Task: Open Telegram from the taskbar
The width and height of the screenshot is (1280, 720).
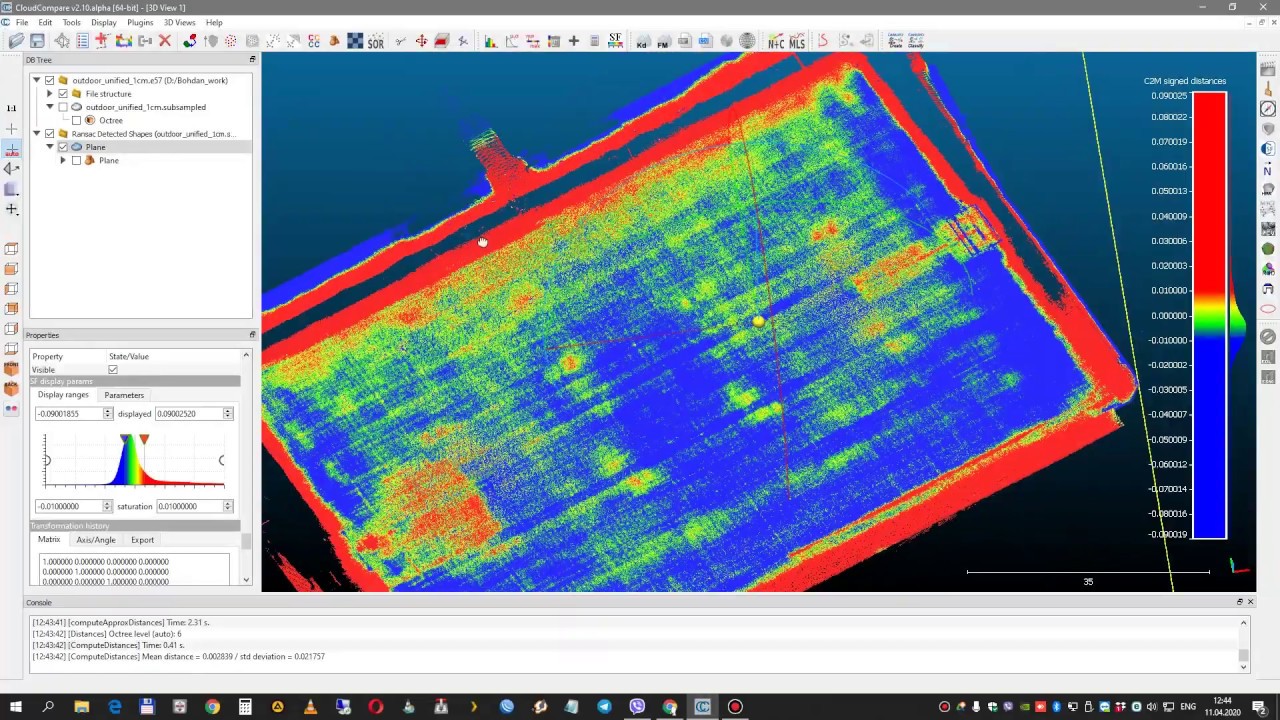Action: pyautogui.click(x=604, y=707)
